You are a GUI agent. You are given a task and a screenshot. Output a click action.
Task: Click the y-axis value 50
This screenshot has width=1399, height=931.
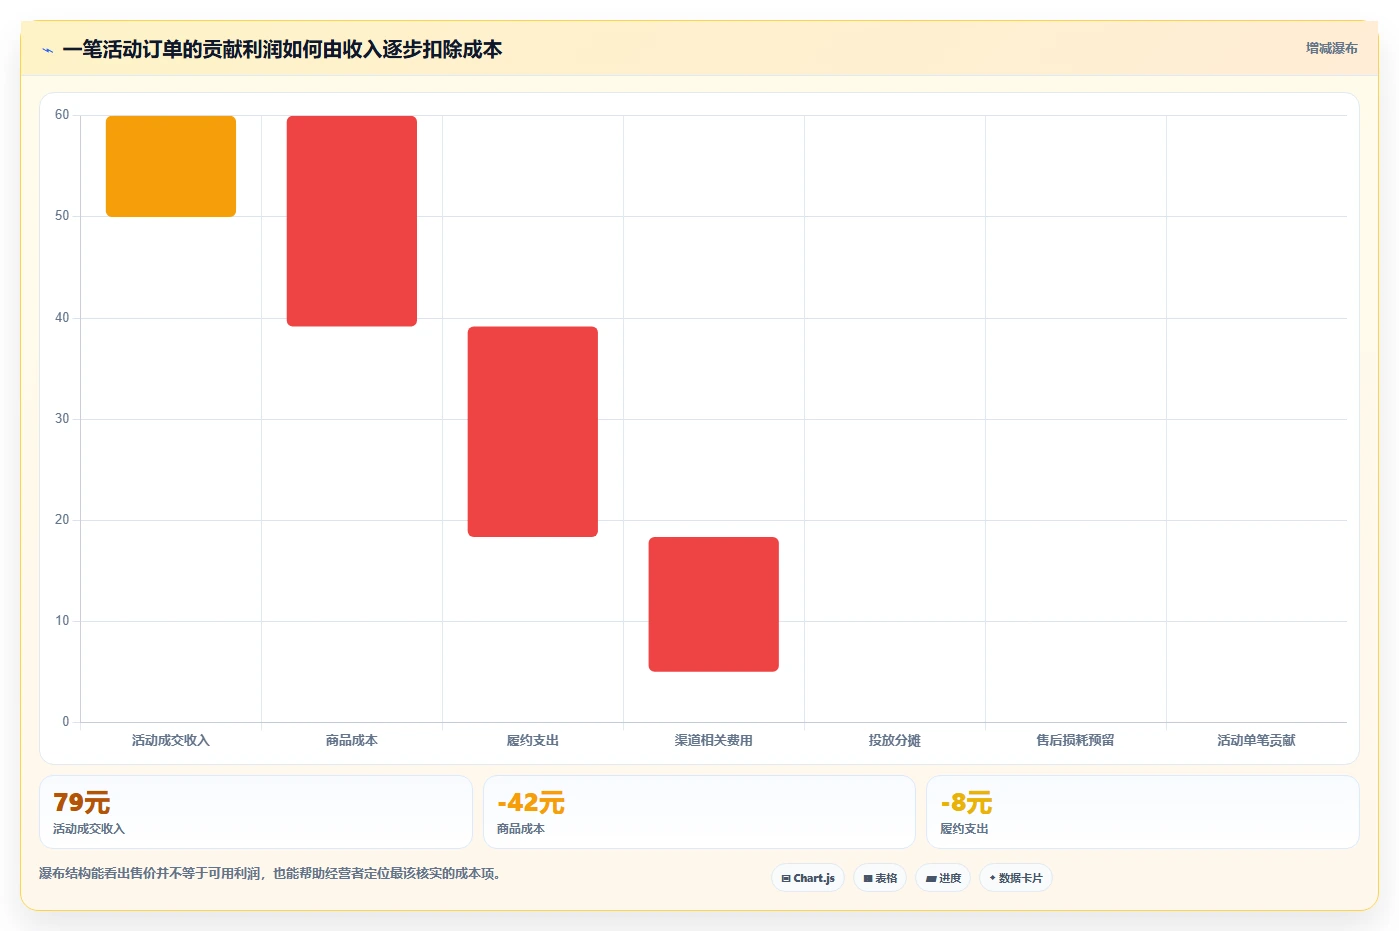pos(62,216)
